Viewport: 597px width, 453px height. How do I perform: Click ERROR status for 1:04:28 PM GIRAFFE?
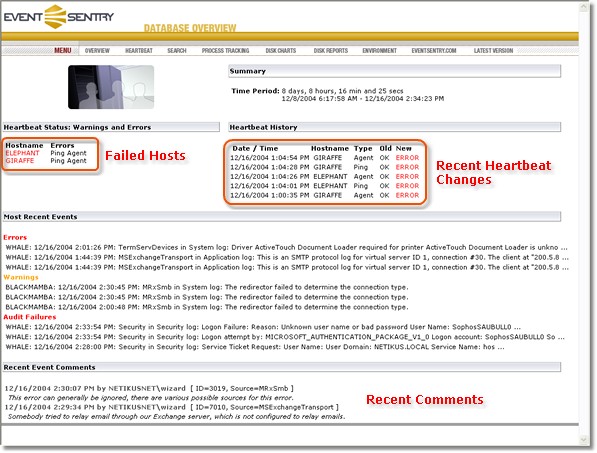pos(407,167)
